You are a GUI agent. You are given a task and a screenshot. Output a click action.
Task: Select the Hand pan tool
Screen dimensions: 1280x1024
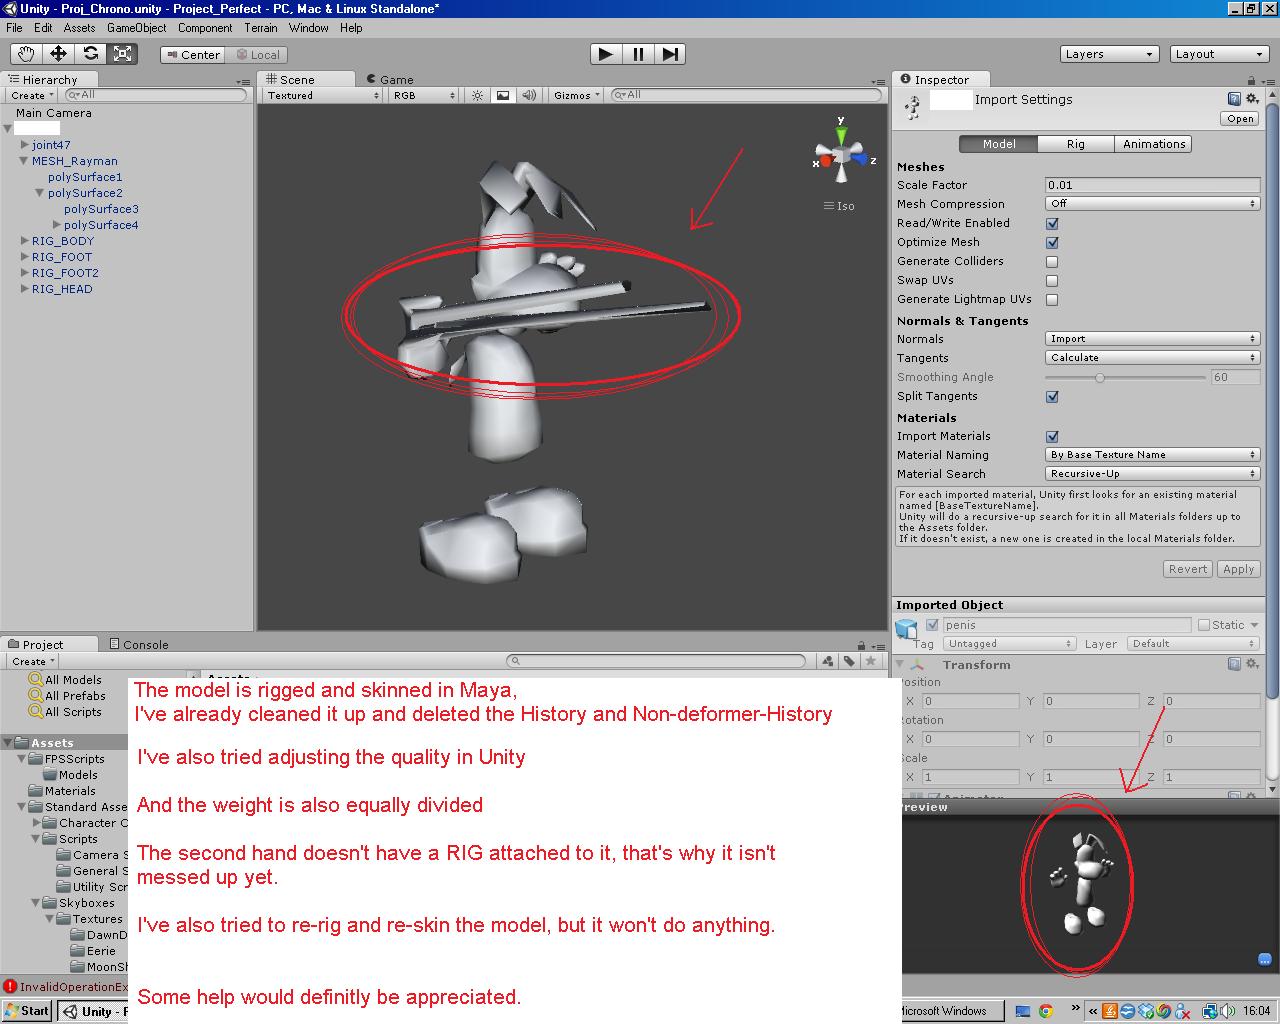click(25, 54)
